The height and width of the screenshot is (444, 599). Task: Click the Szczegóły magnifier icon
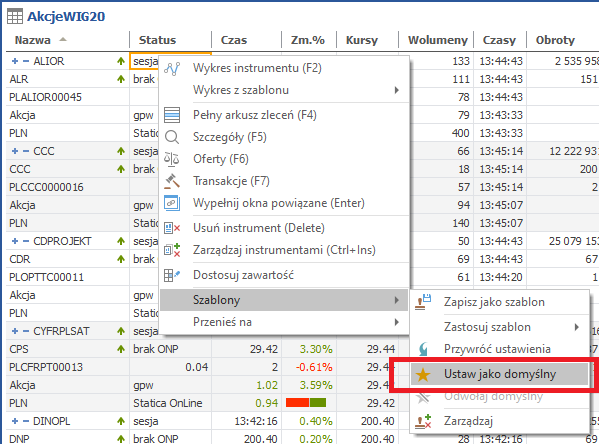(x=172, y=137)
